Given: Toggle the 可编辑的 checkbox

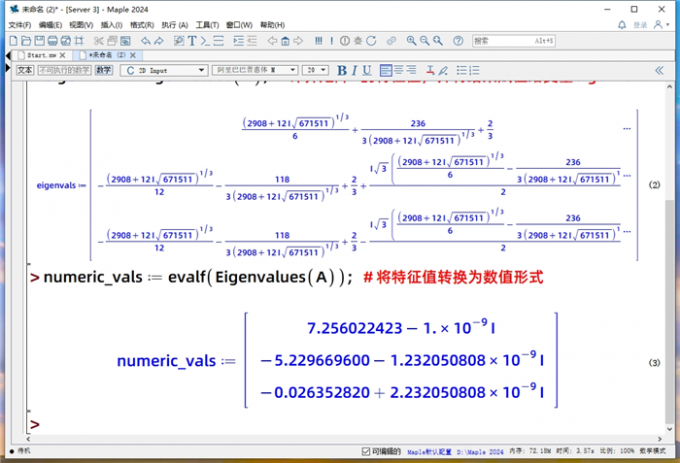Looking at the screenshot, I should pyautogui.click(x=366, y=452).
